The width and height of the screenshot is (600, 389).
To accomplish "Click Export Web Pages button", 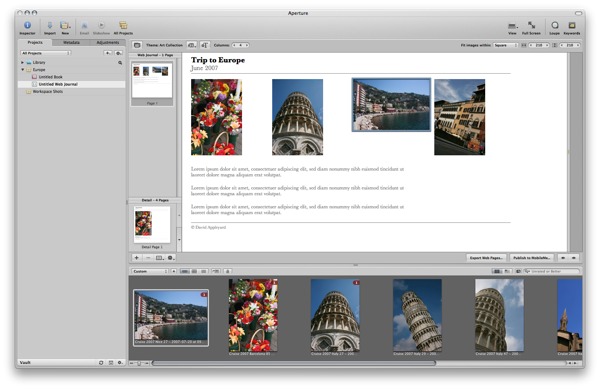I will [x=486, y=258].
